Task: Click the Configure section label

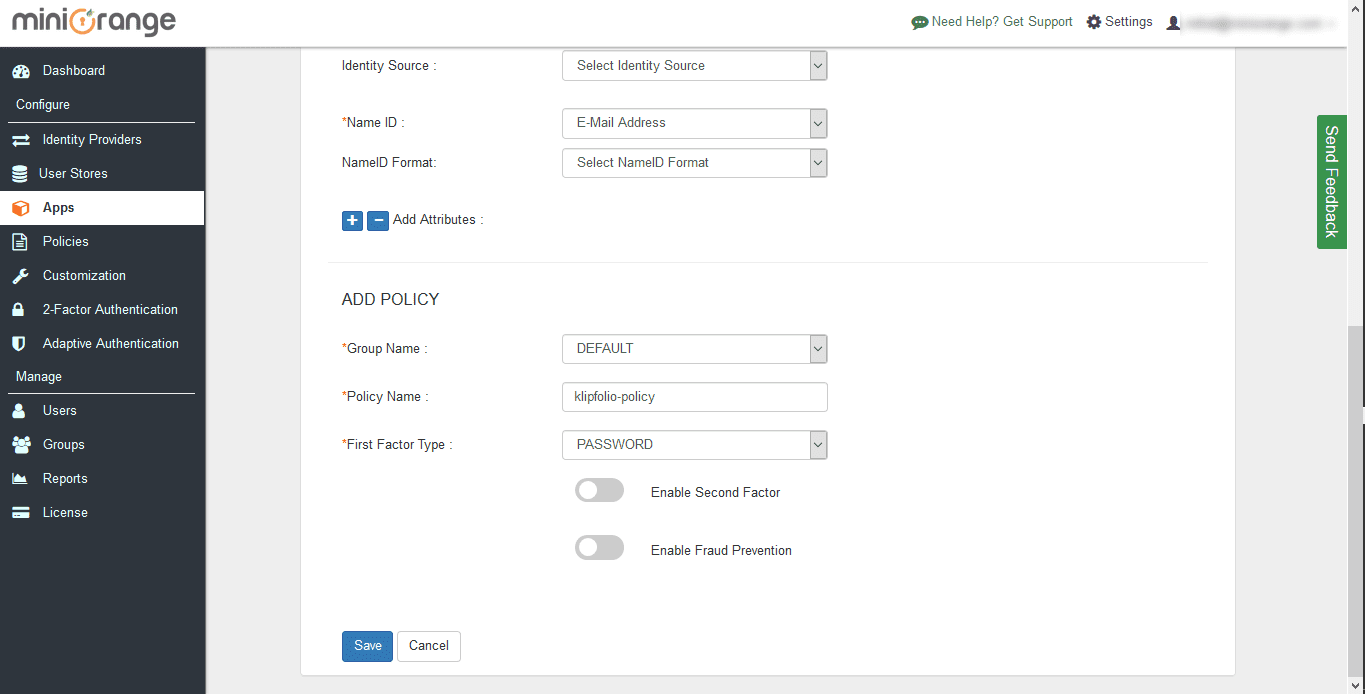Action: (x=43, y=105)
